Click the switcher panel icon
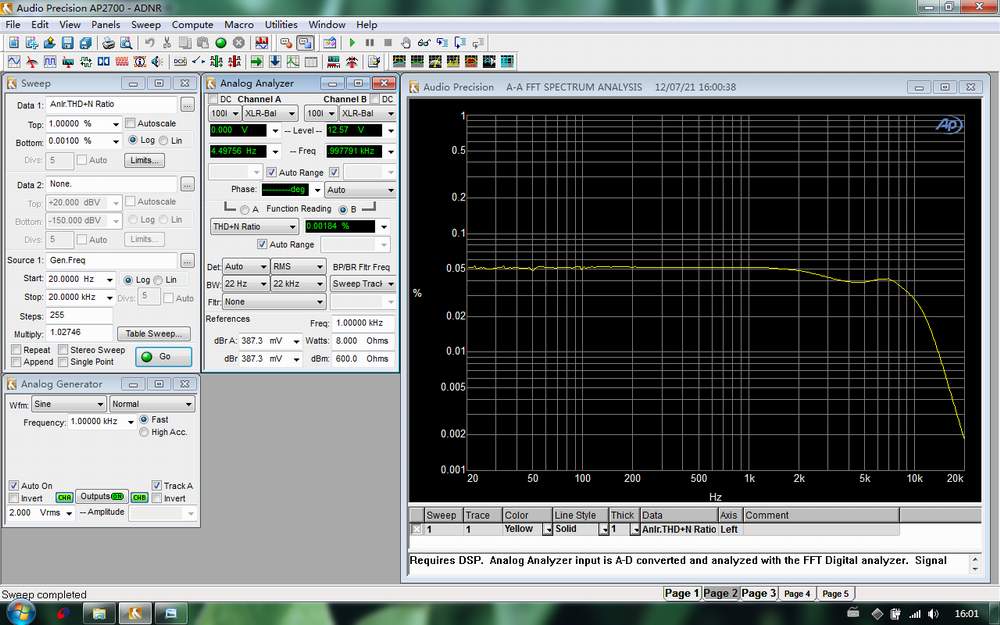Viewport: 1000px width, 625px height. tap(198, 61)
